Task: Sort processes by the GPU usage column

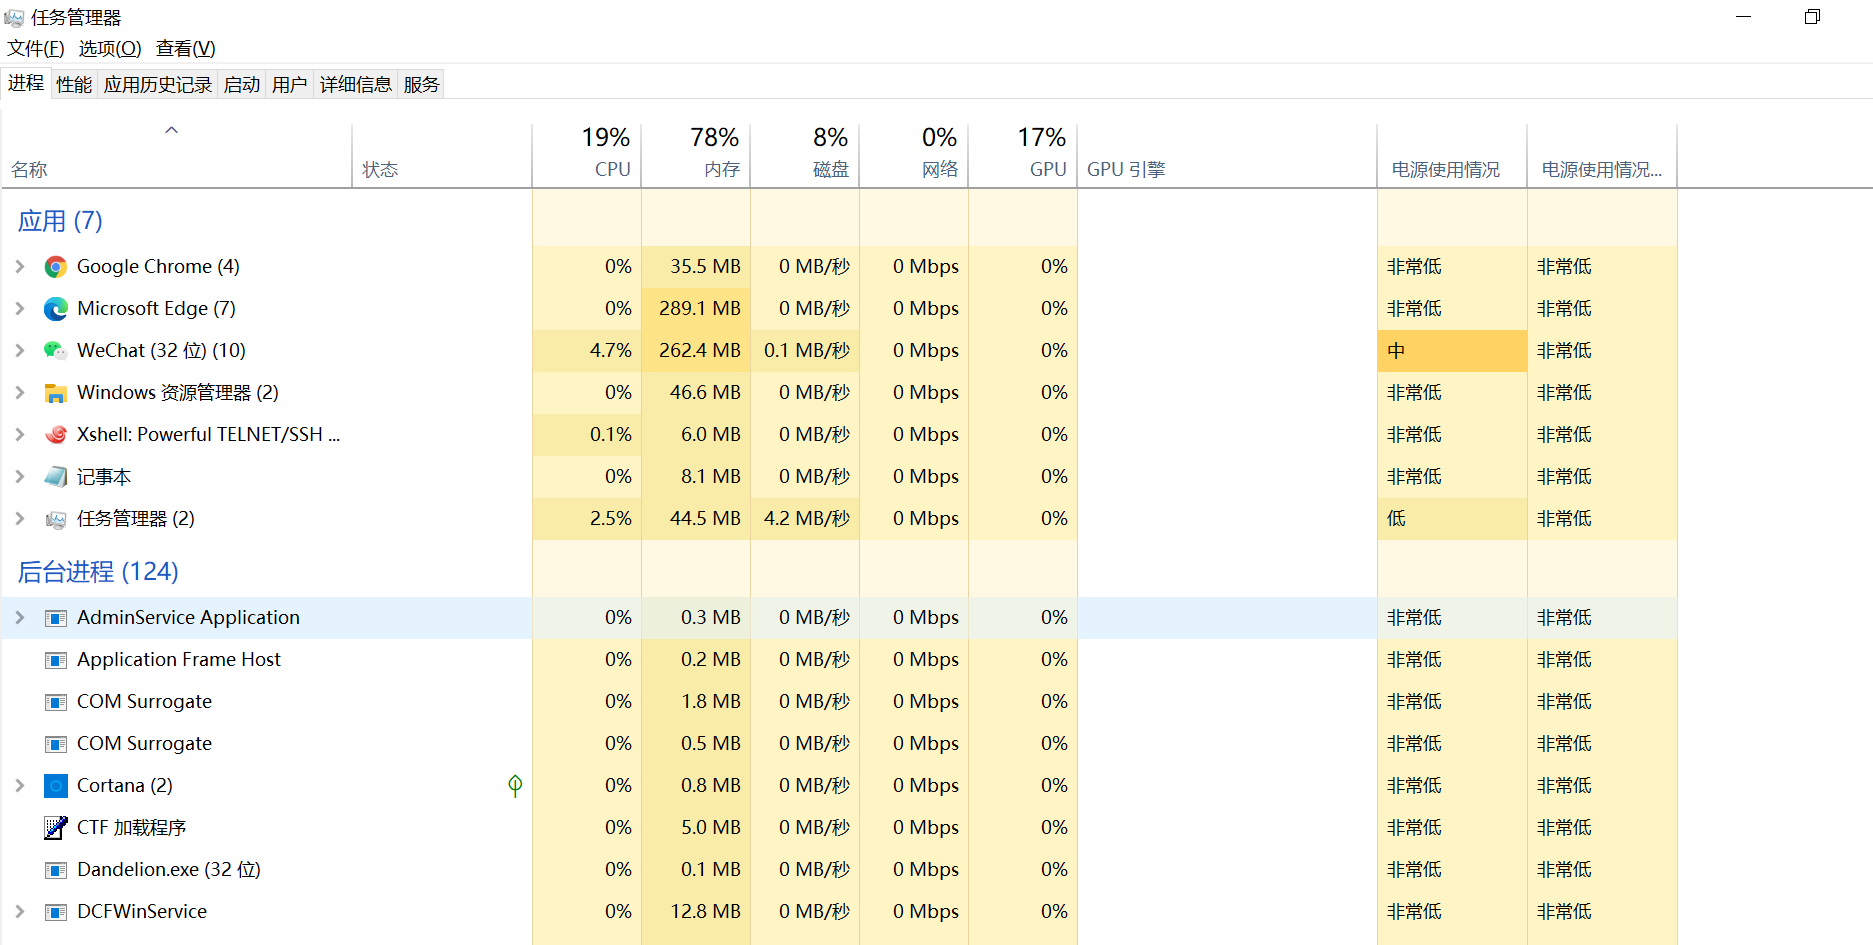Action: tap(1023, 155)
